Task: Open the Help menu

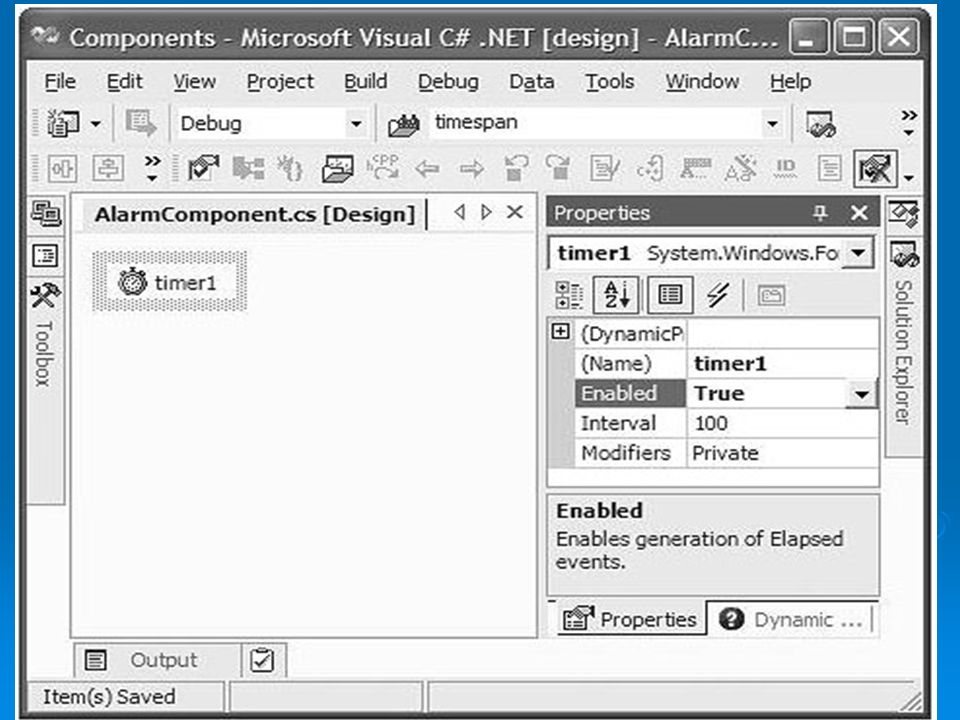Action: click(790, 81)
